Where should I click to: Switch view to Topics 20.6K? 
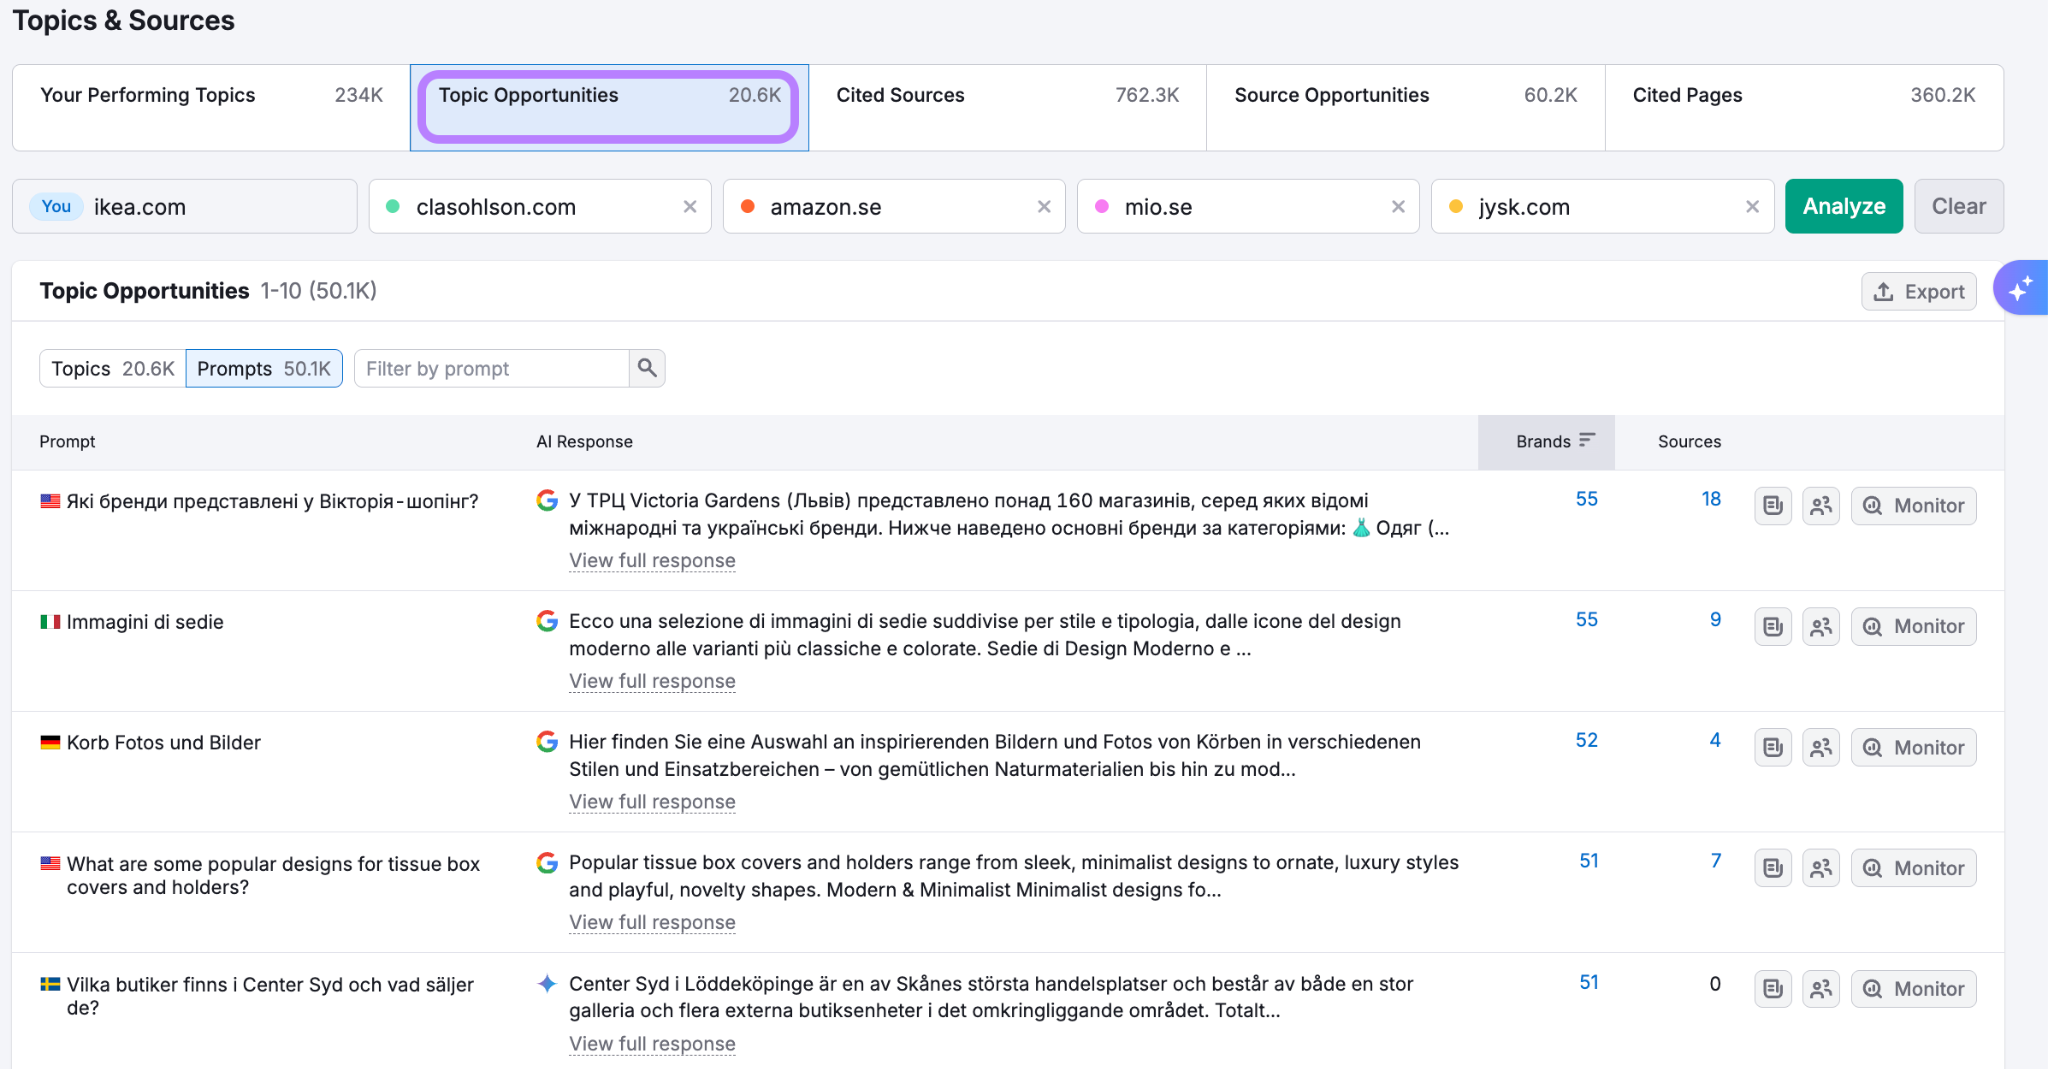point(113,368)
